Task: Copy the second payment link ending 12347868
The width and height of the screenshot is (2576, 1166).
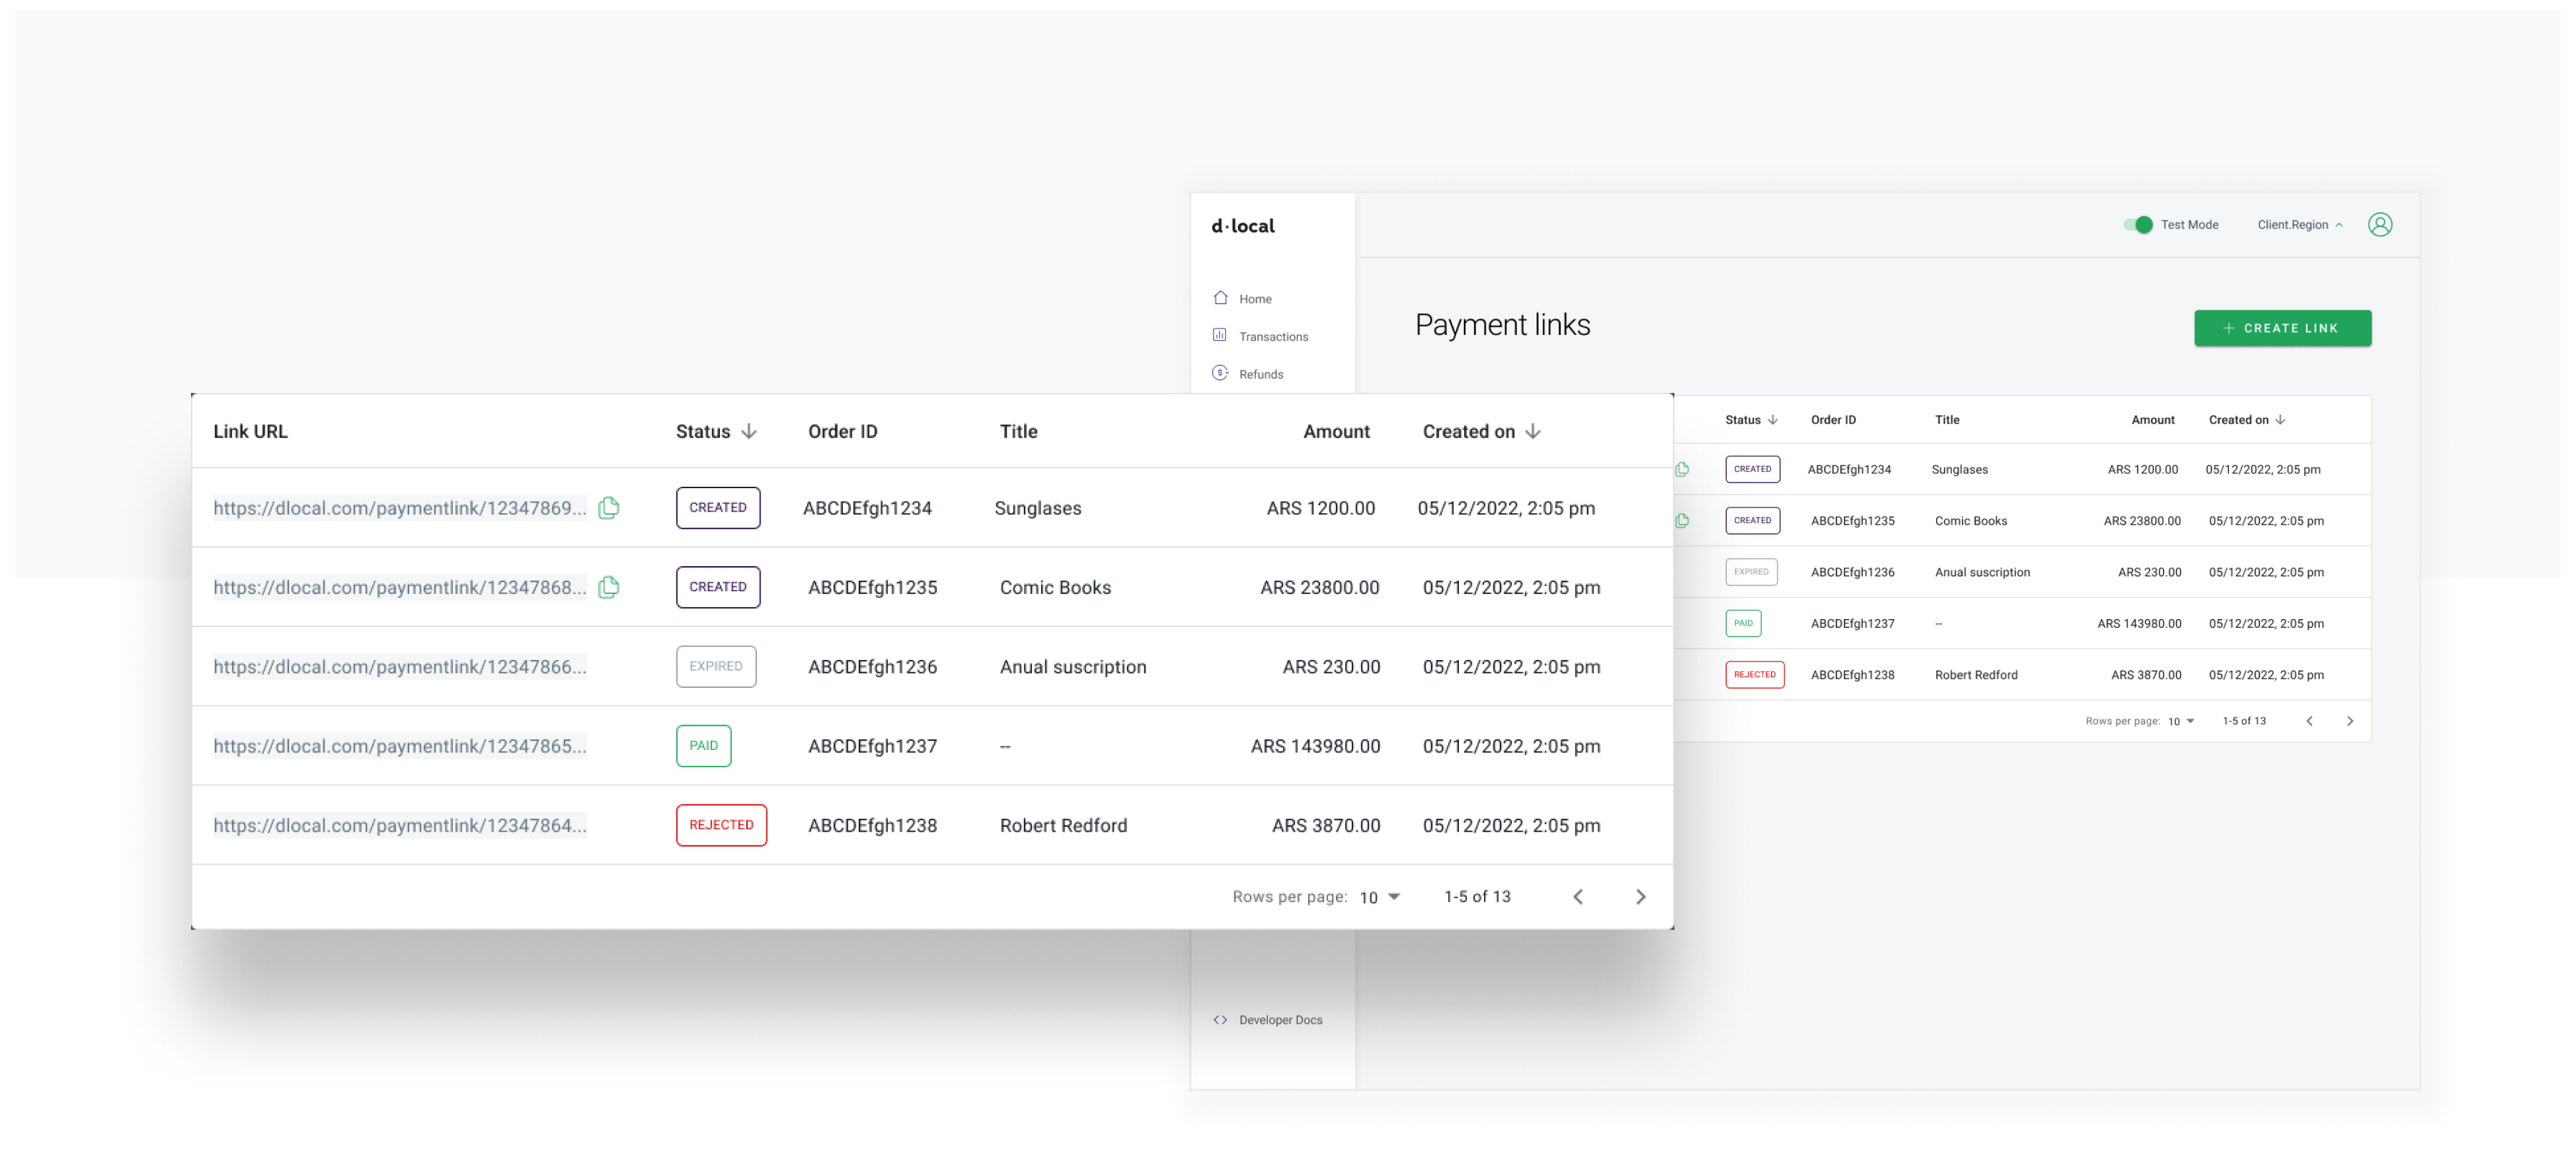Action: click(x=608, y=587)
